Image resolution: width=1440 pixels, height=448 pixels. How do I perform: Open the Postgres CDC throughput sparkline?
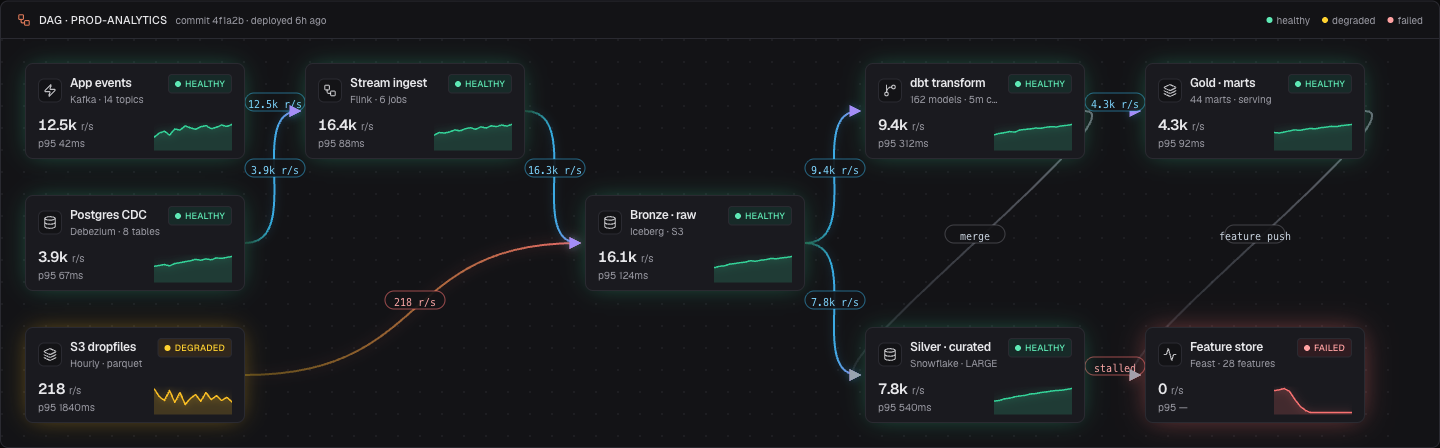tap(193, 268)
